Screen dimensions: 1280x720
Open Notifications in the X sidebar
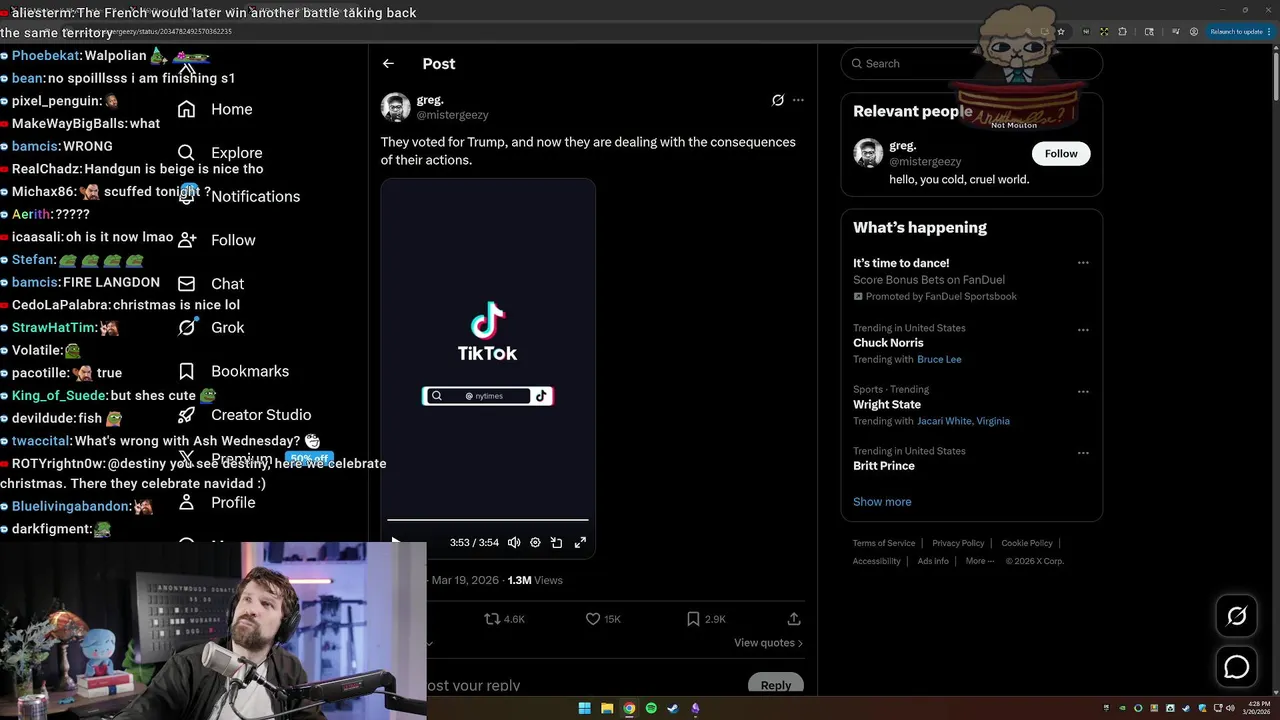click(238, 196)
